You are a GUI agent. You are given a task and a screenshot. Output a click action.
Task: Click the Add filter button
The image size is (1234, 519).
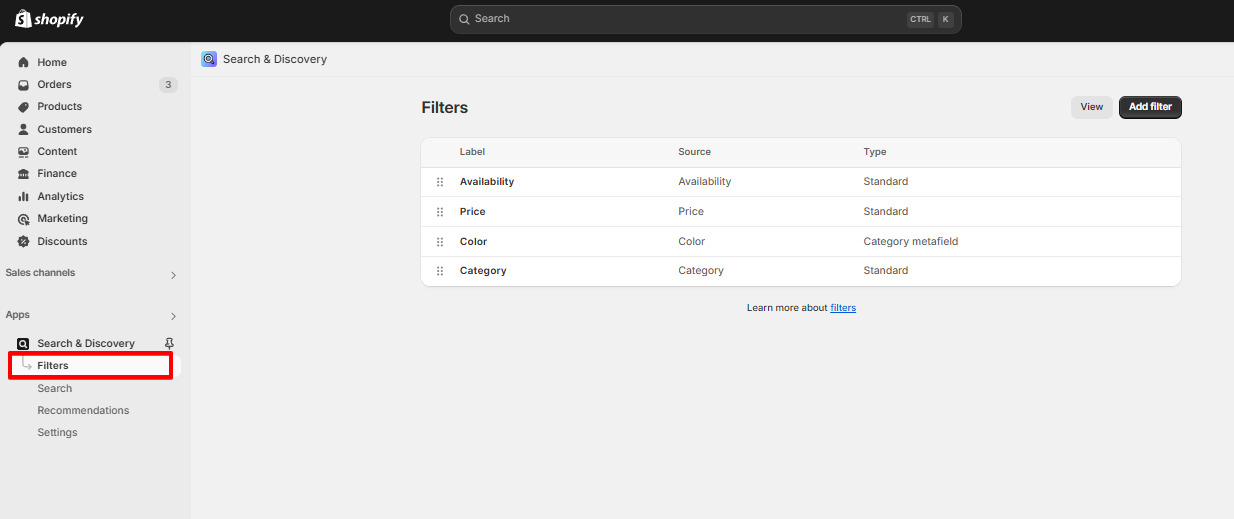[1150, 107]
